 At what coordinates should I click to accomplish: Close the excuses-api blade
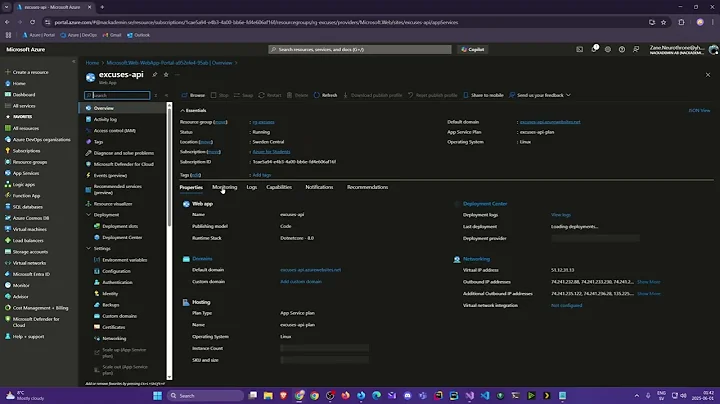click(x=708, y=75)
